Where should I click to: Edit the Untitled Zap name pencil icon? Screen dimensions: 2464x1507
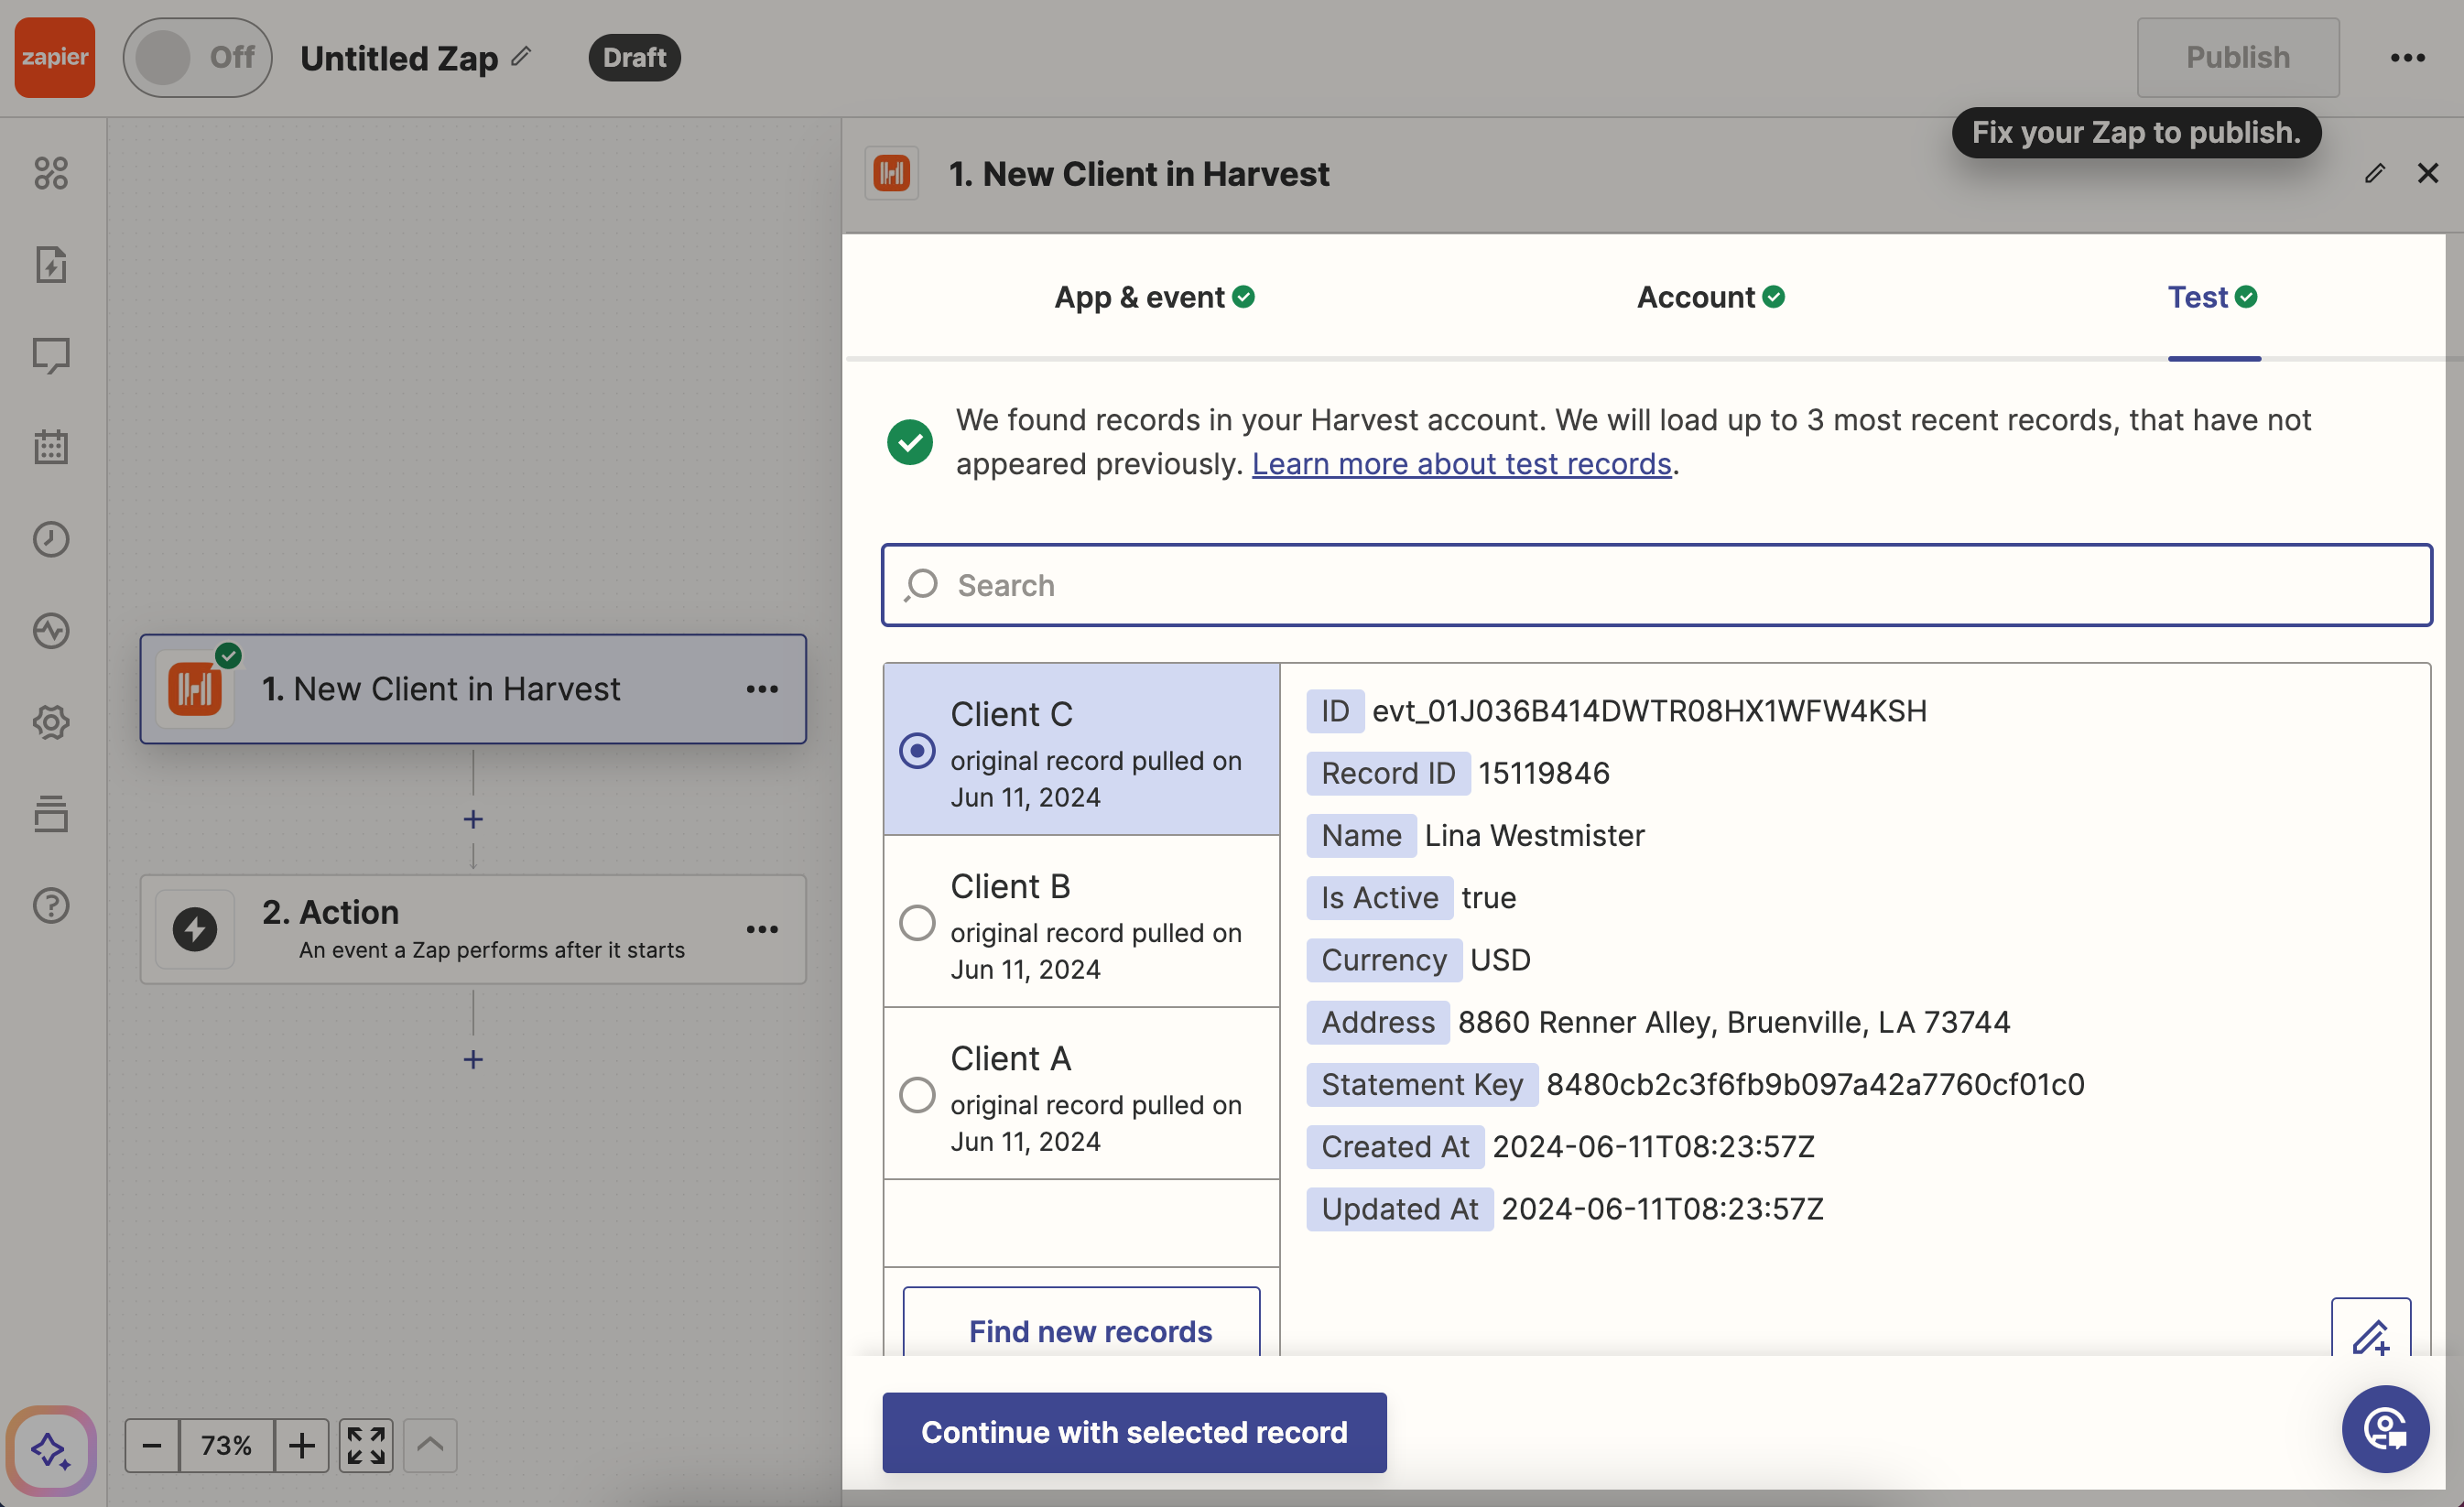521,56
